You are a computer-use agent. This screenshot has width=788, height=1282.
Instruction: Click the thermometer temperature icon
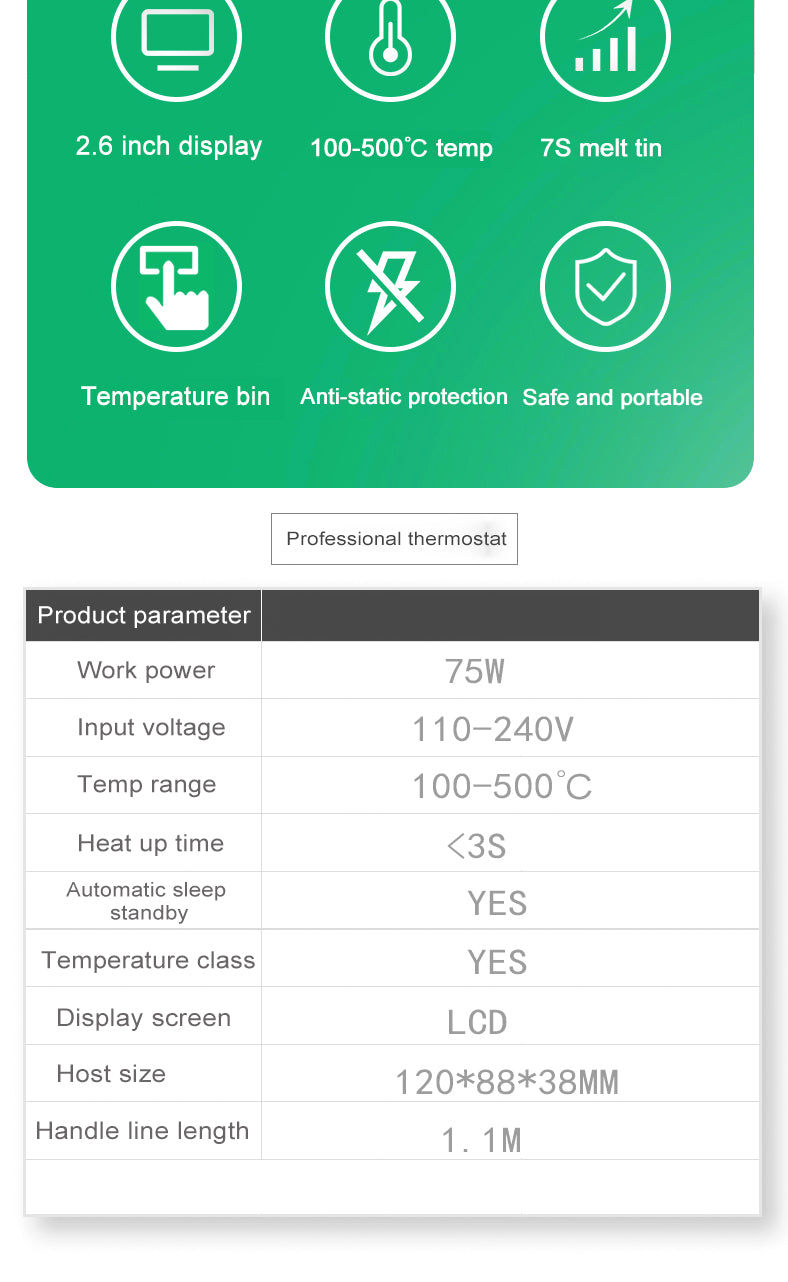[x=390, y=38]
